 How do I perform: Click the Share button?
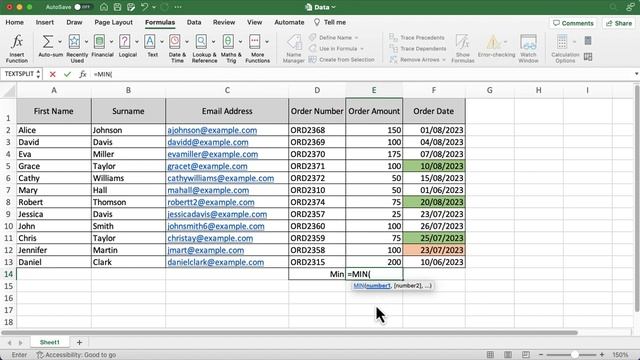tap(619, 23)
